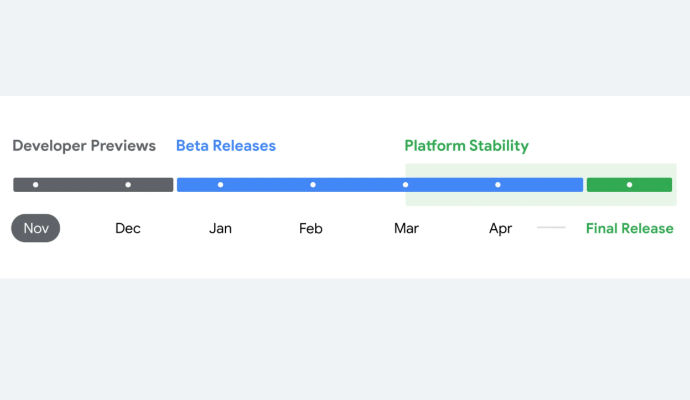This screenshot has width=690, height=400.
Task: Click the dark gray Developer Previews bar
Action: click(93, 185)
